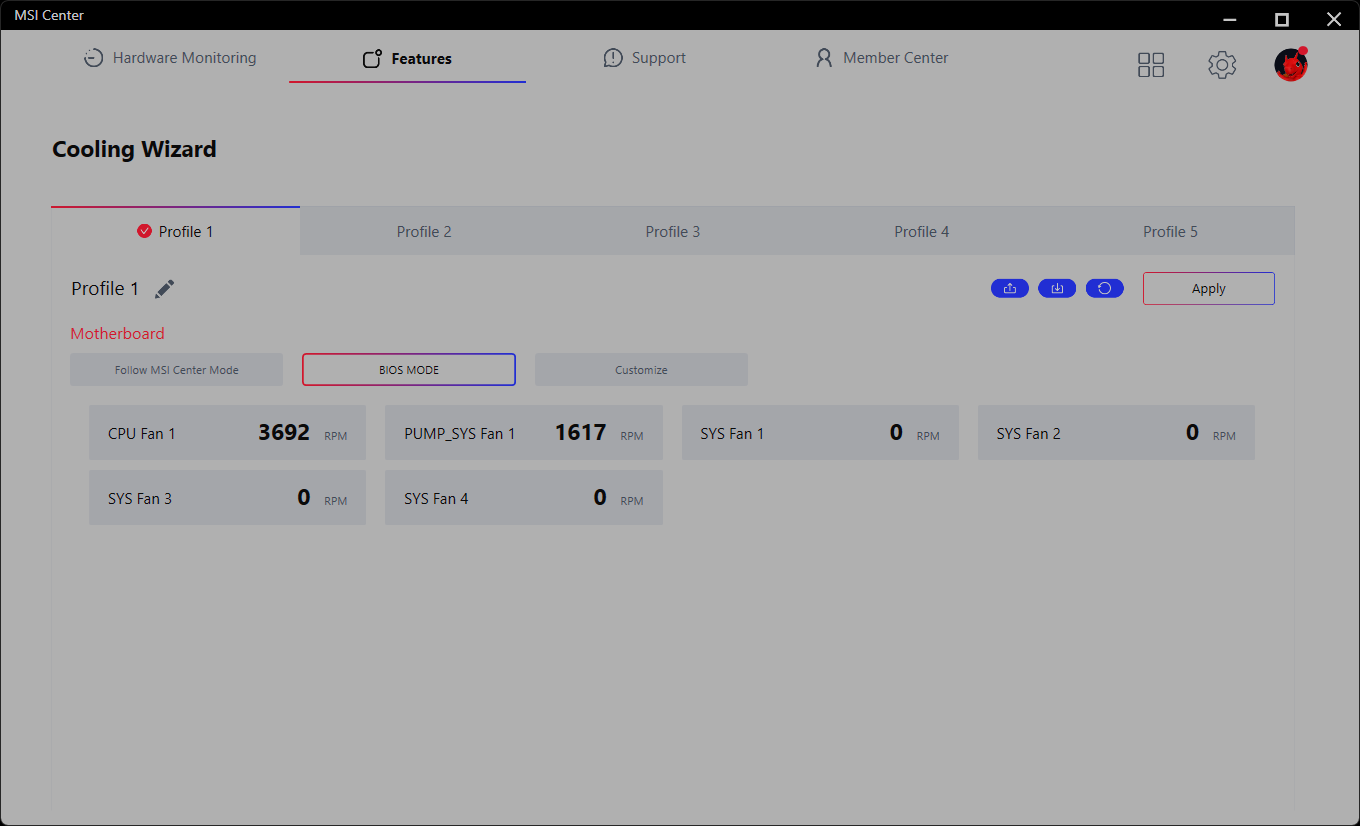Select the BIOS MODE option
This screenshot has height=826, width=1360.
409,370
